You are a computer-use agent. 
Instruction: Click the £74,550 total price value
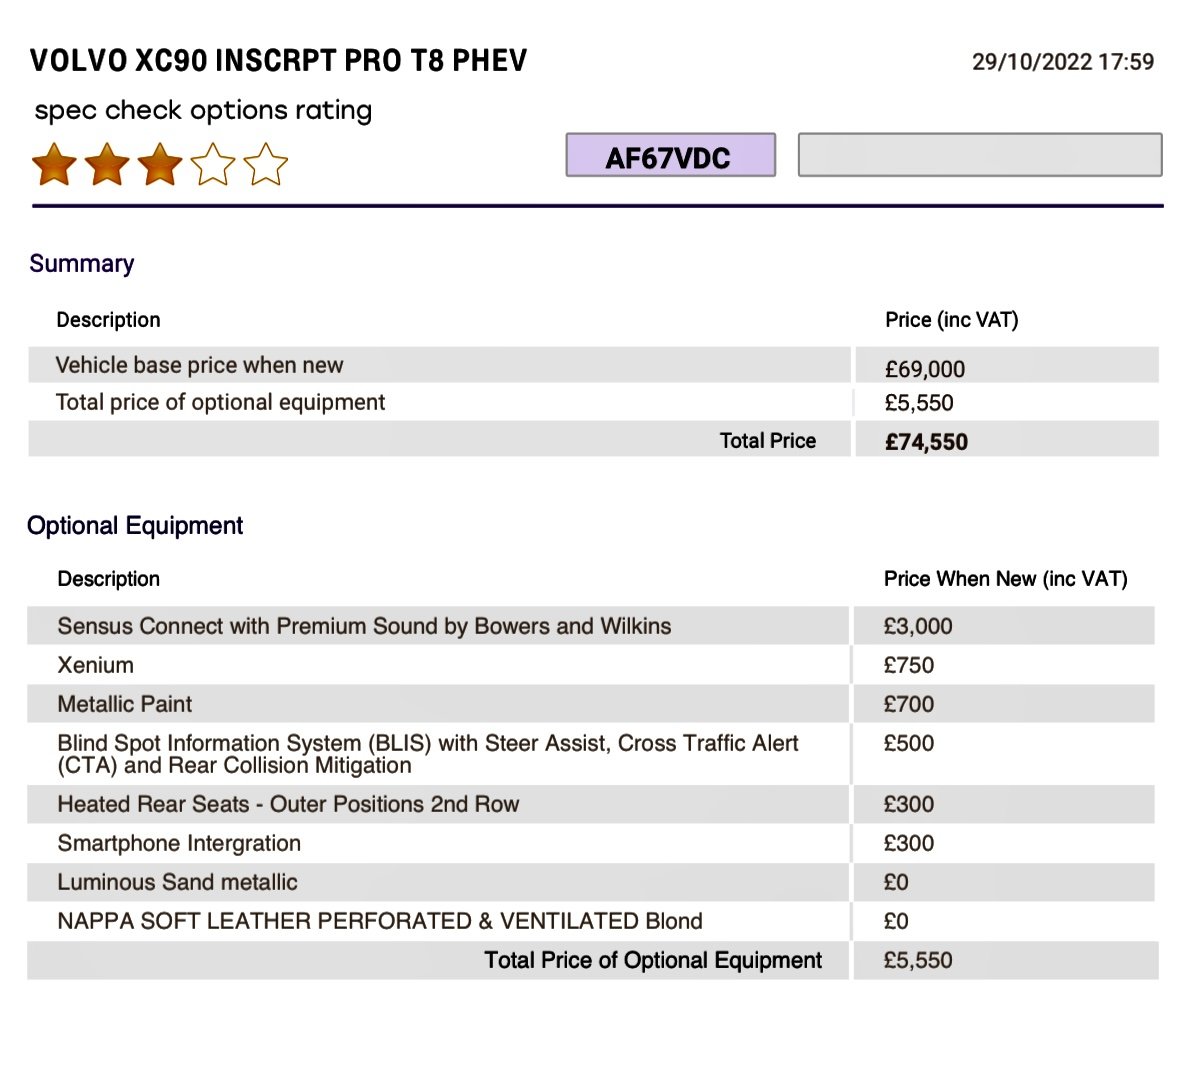pyautogui.click(x=926, y=442)
